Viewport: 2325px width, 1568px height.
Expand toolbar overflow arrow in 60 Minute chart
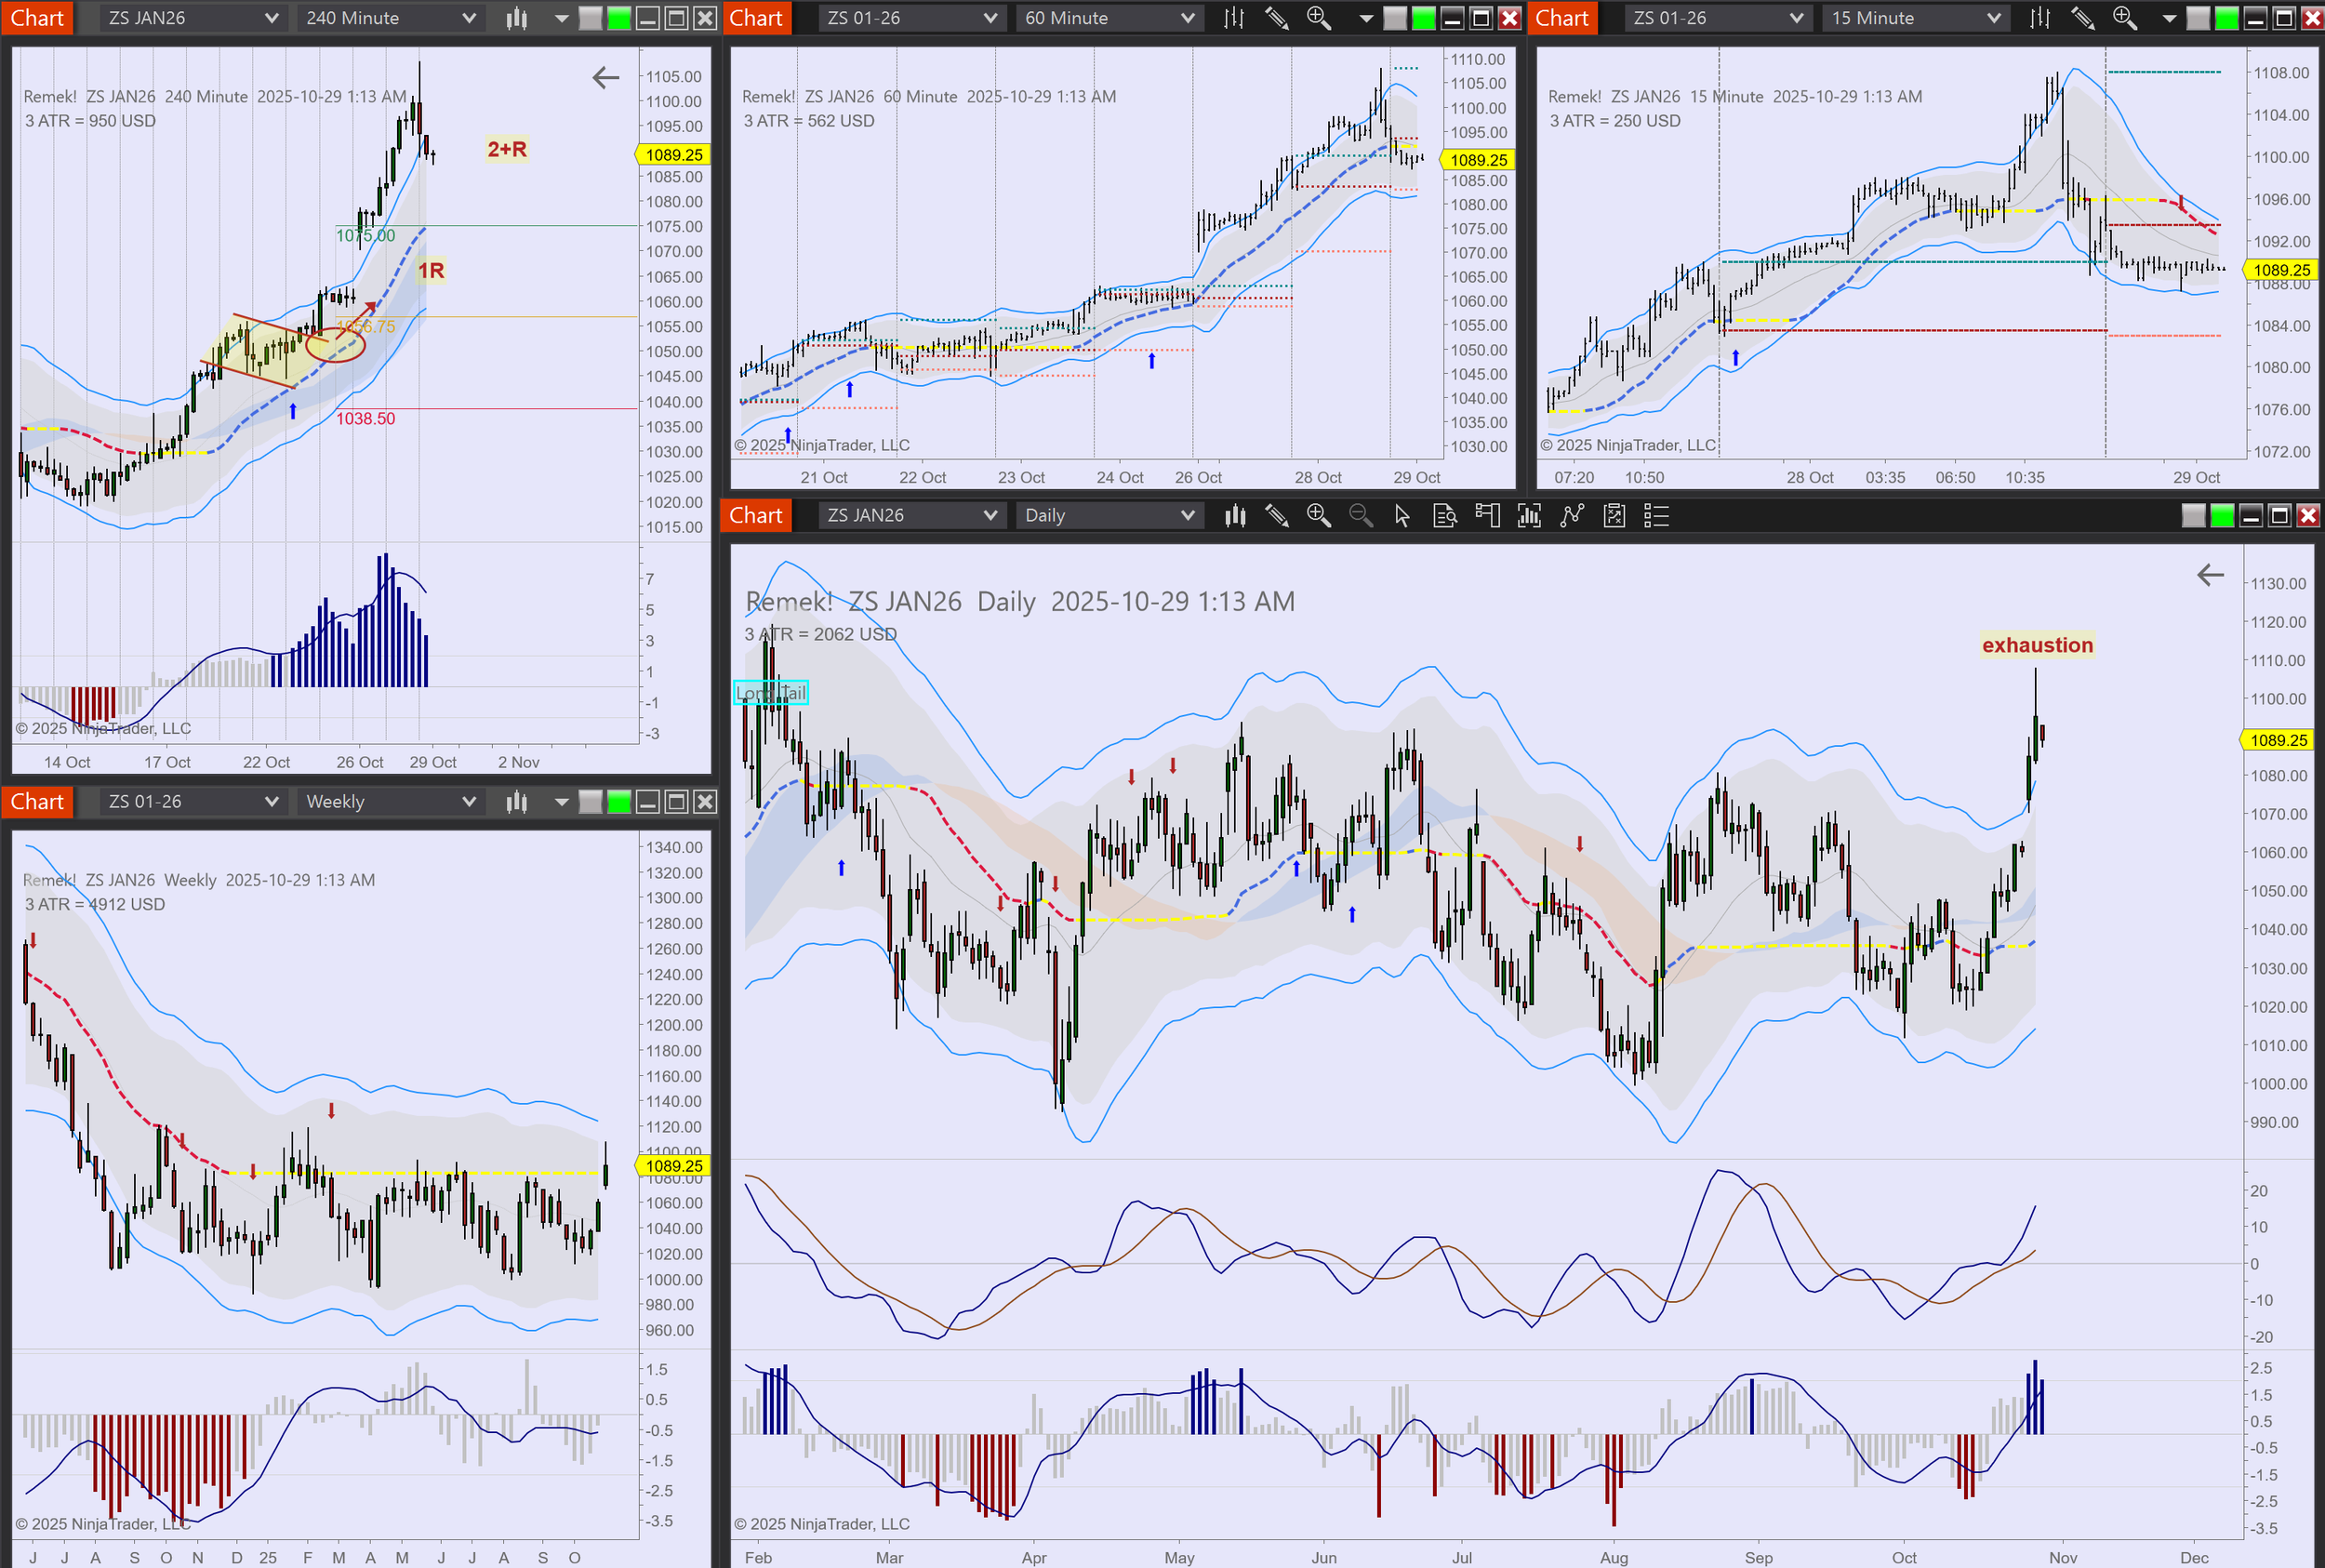click(x=1366, y=19)
